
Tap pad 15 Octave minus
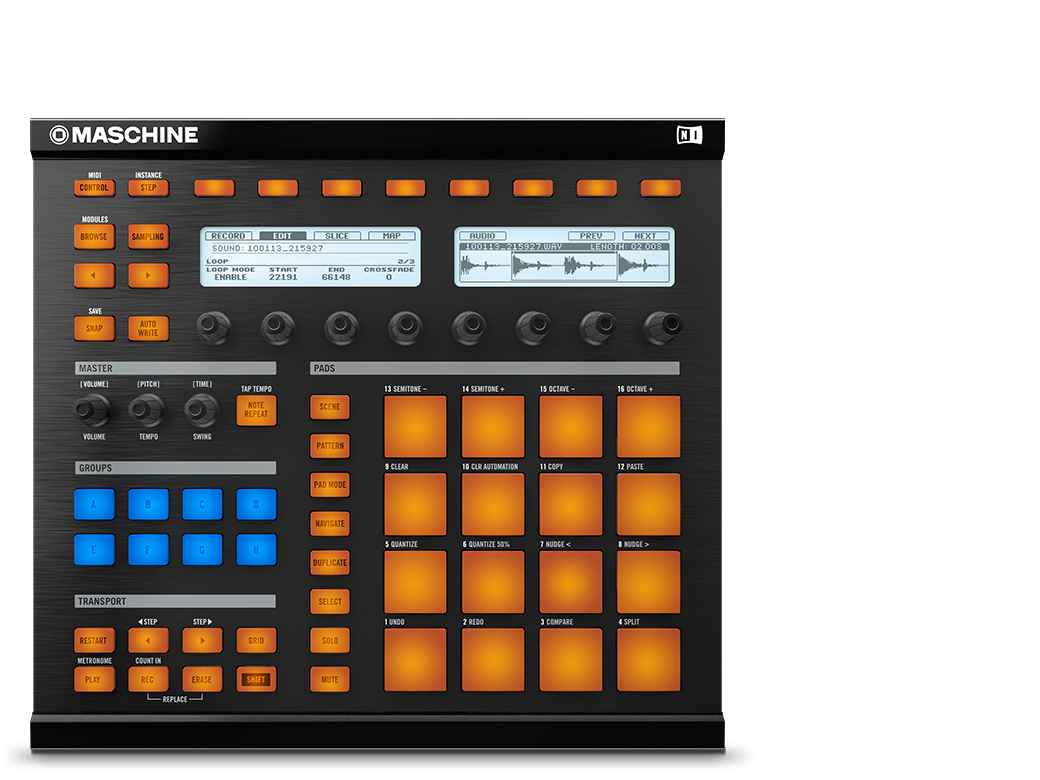[x=570, y=426]
